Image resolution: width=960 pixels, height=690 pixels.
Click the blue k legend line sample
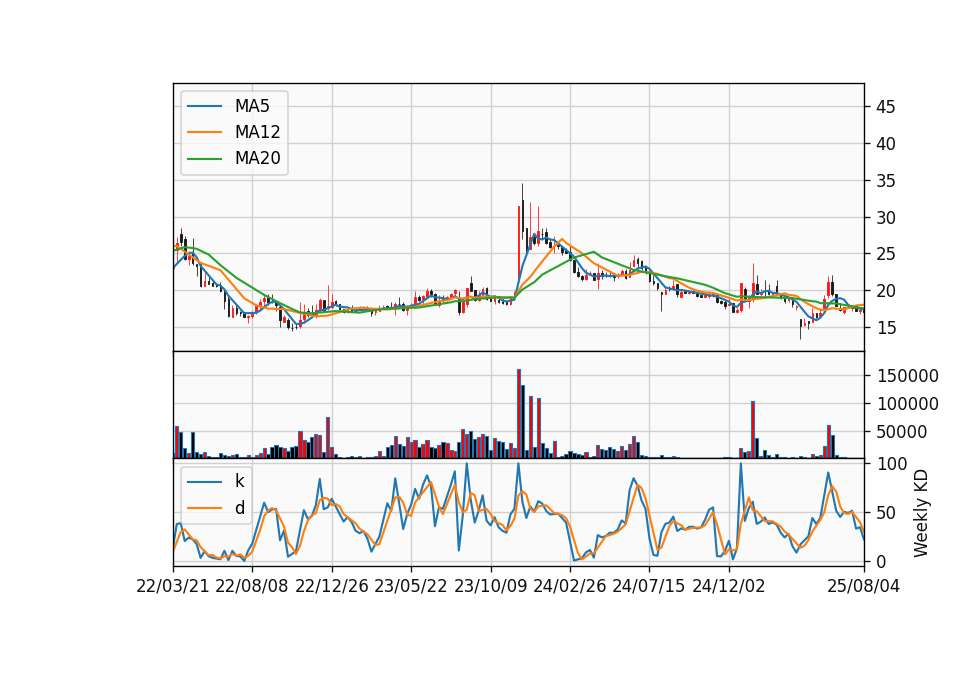204,482
